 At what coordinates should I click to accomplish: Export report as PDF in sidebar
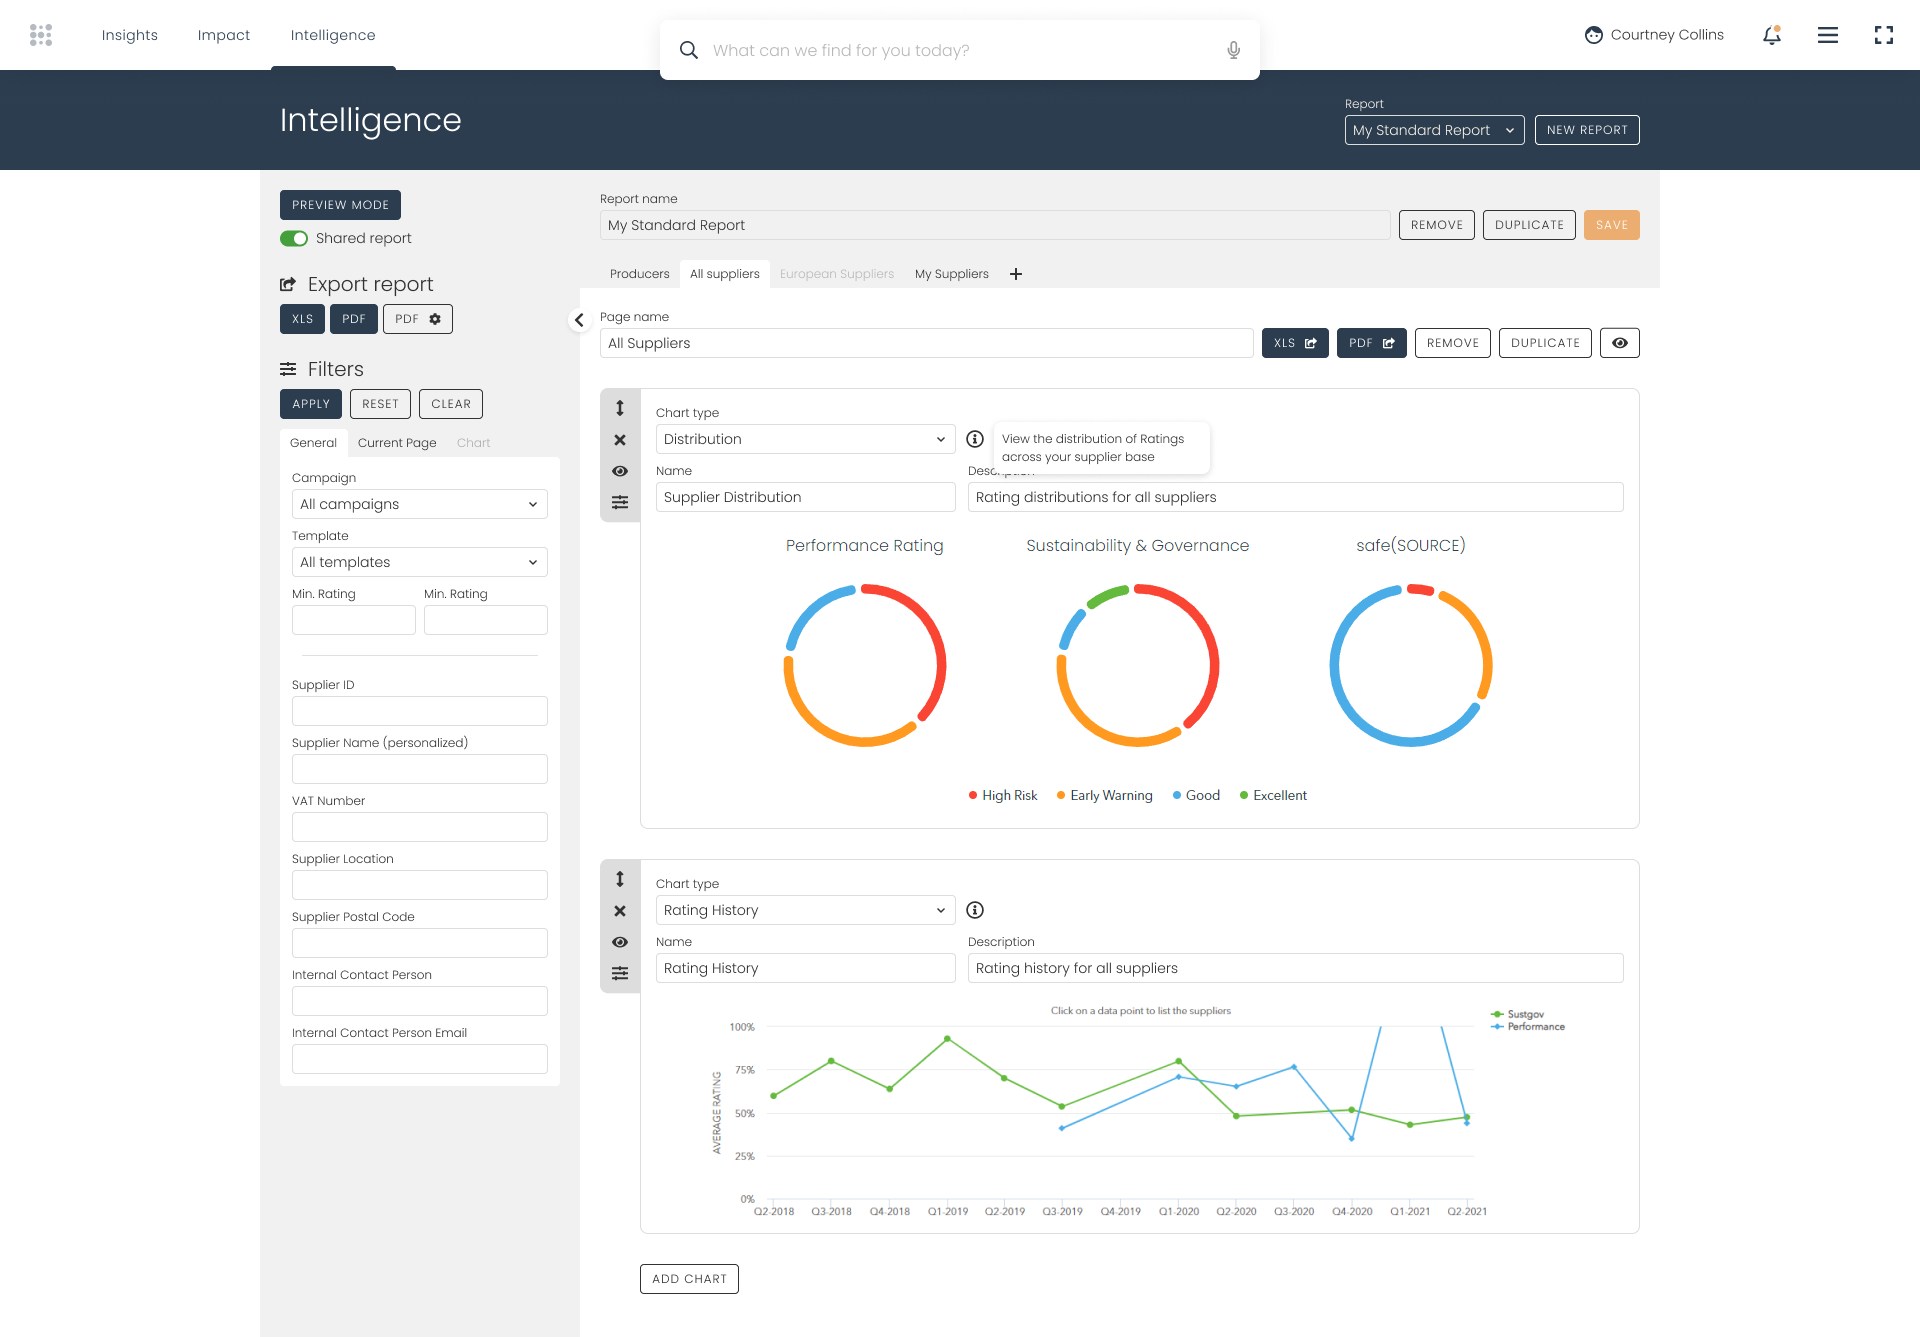click(x=354, y=319)
